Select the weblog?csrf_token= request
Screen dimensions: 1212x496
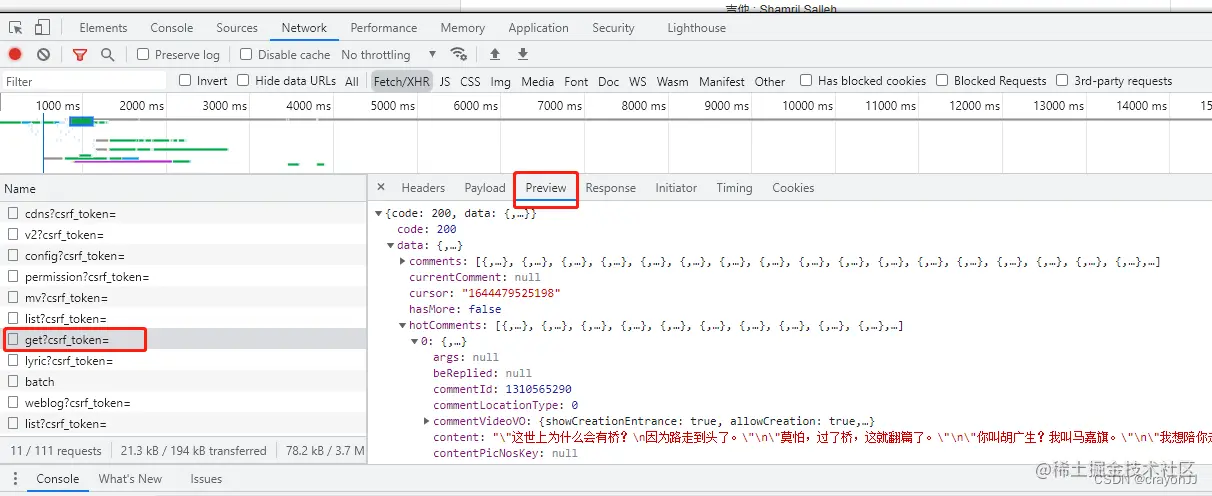[183, 403]
